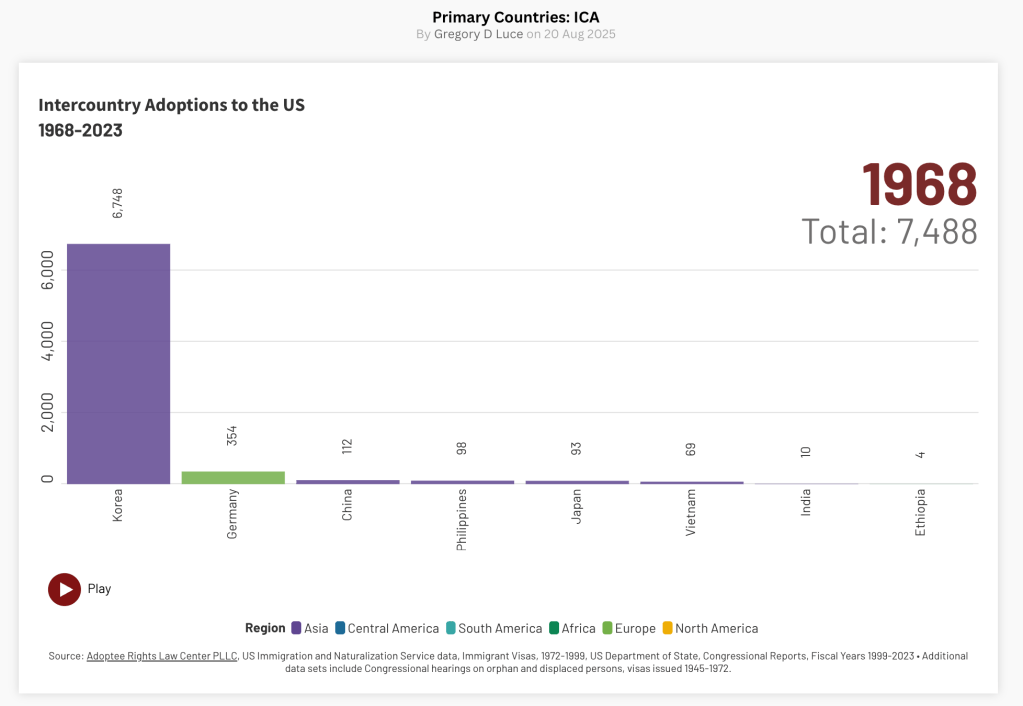Click the Central America blue legend swatch

coord(340,628)
